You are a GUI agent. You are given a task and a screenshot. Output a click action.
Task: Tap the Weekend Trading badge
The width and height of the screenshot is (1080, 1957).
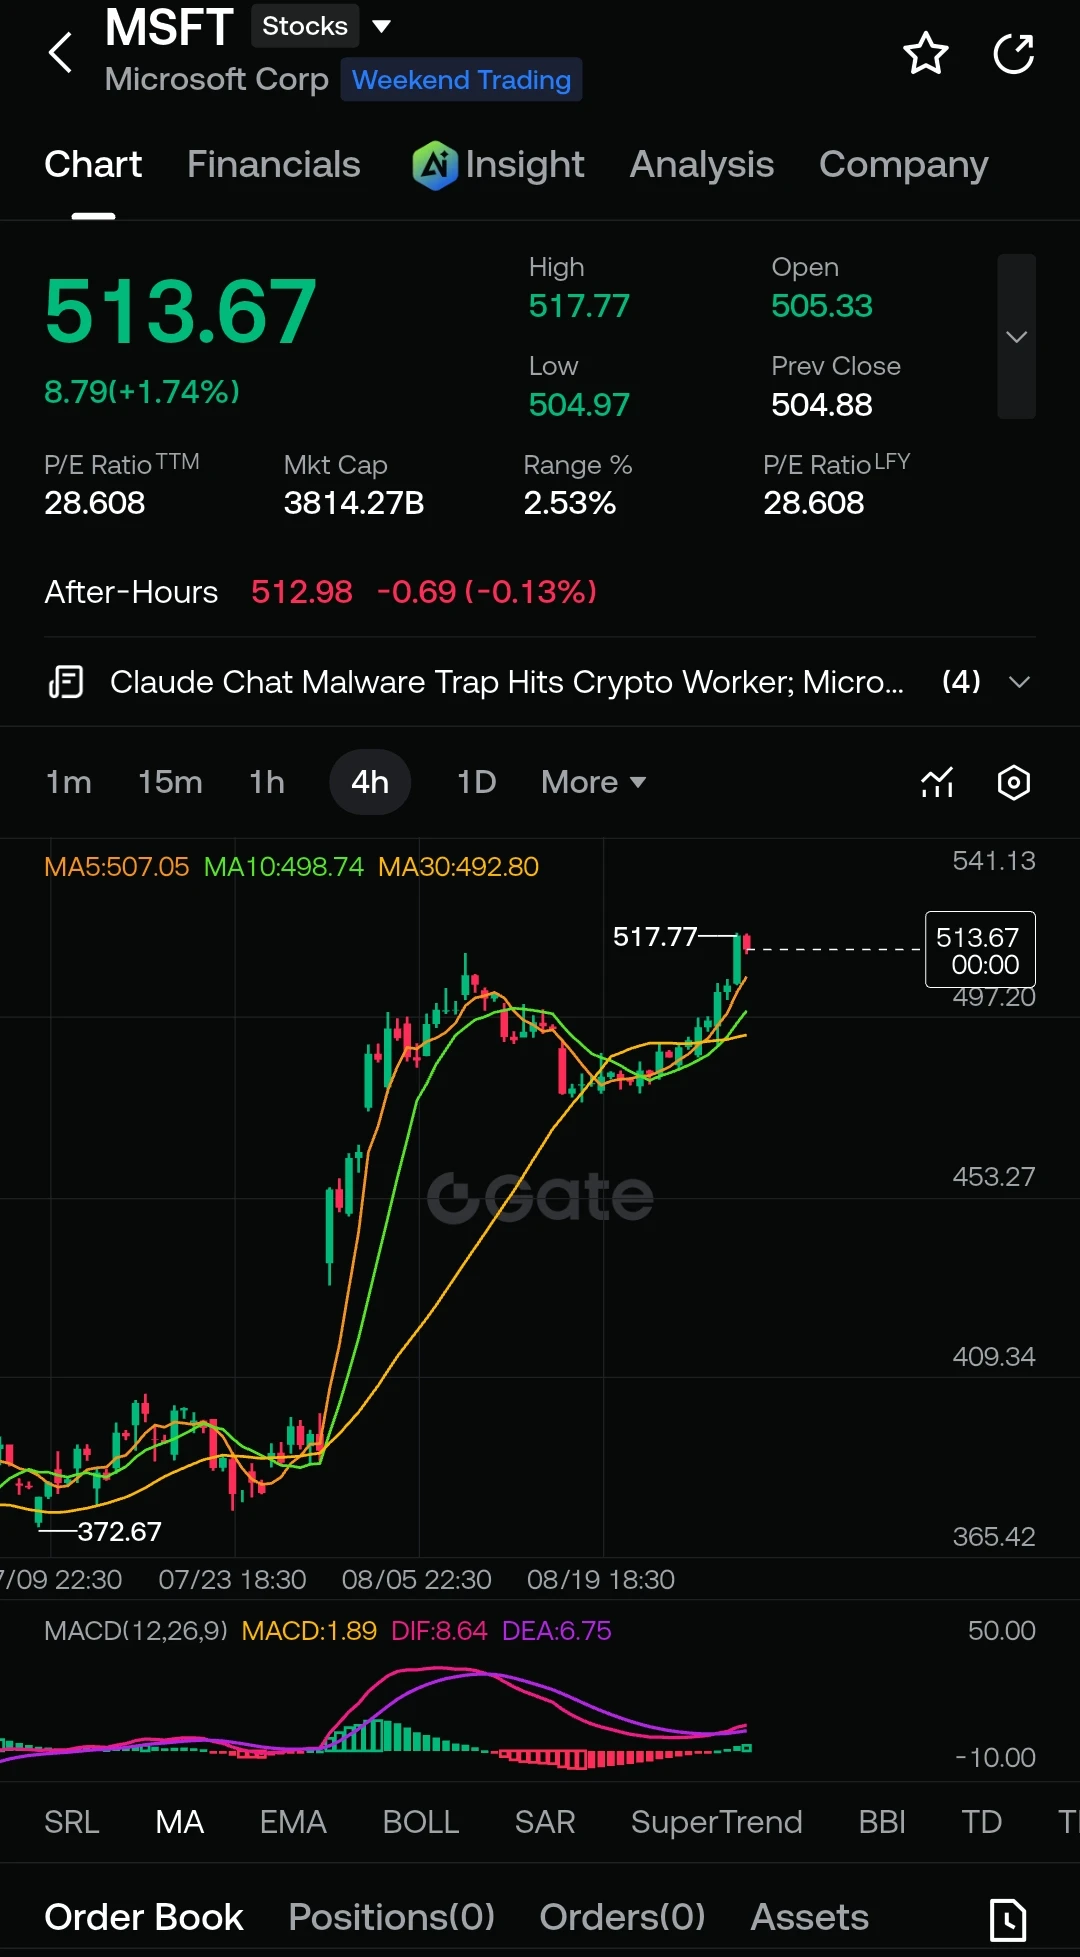461,80
